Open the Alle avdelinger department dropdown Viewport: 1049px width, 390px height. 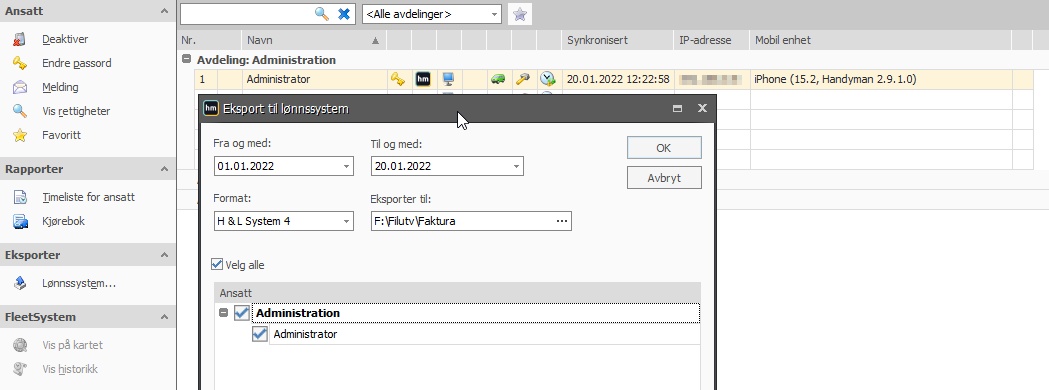(x=432, y=13)
